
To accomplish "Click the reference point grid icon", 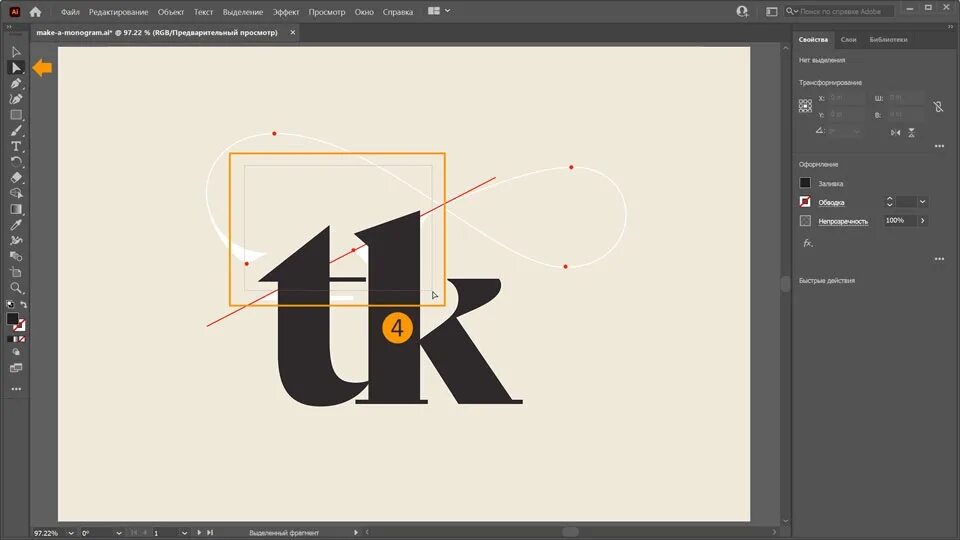I will click(x=805, y=106).
